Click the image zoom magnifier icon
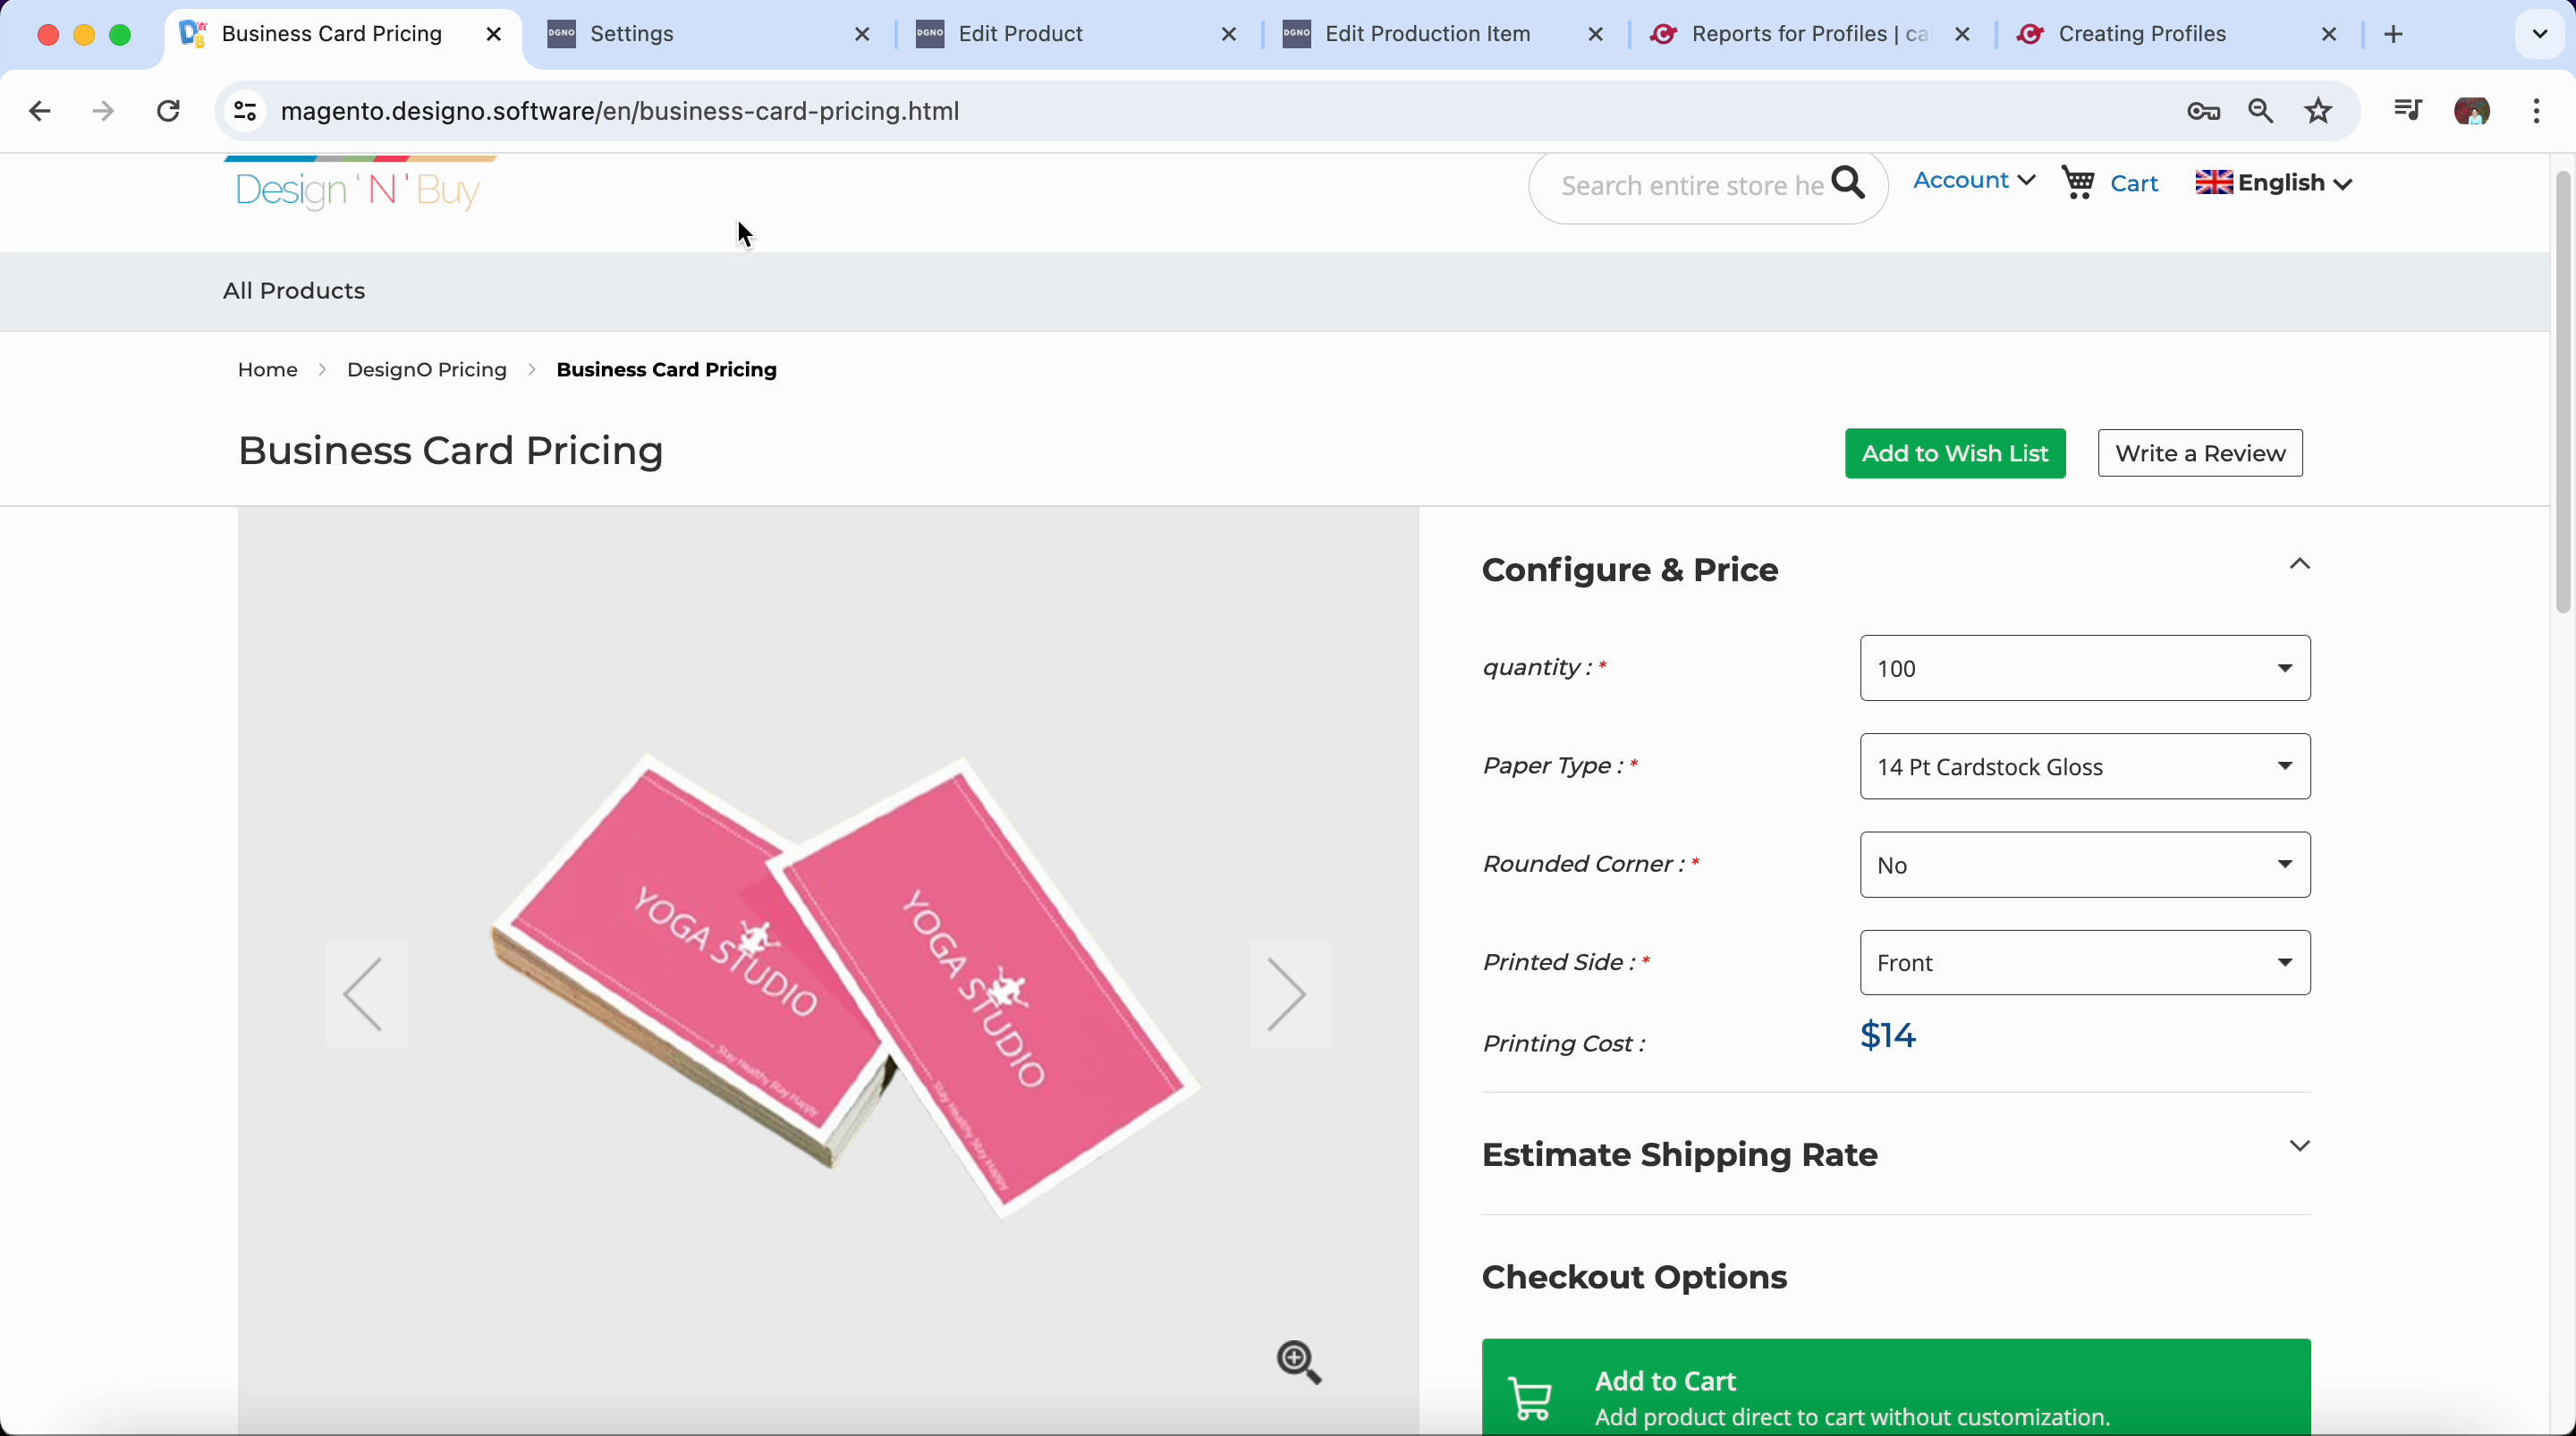 click(1299, 1362)
